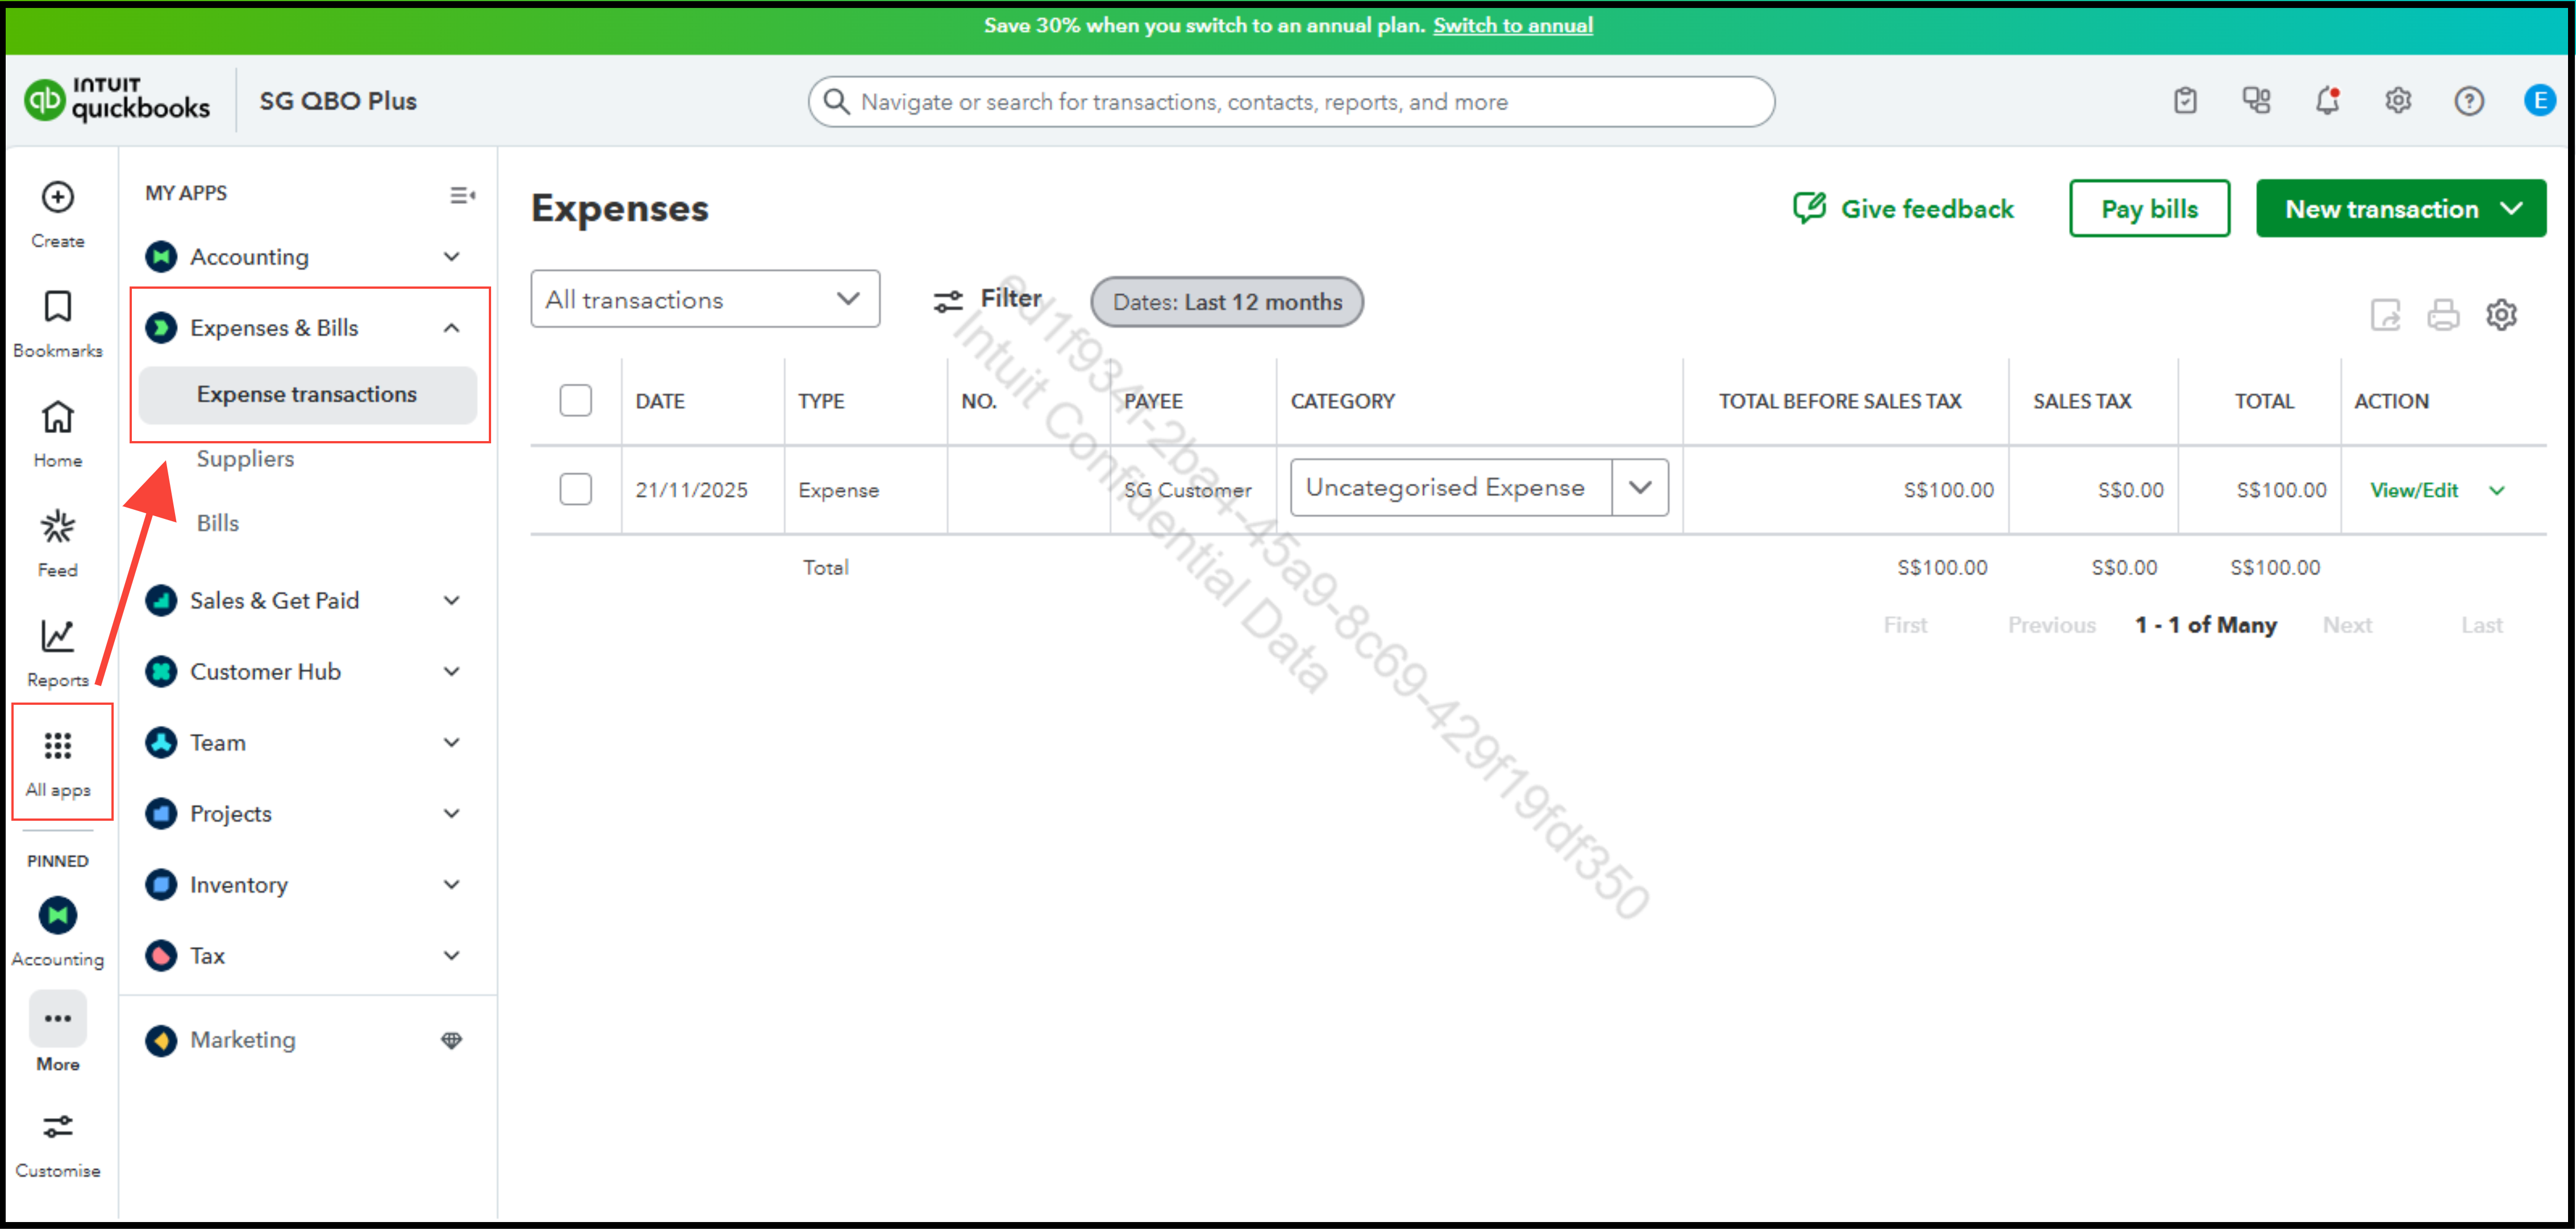Tick the select-all checkbox in header
Viewport: 2576px width, 1230px height.
[576, 401]
